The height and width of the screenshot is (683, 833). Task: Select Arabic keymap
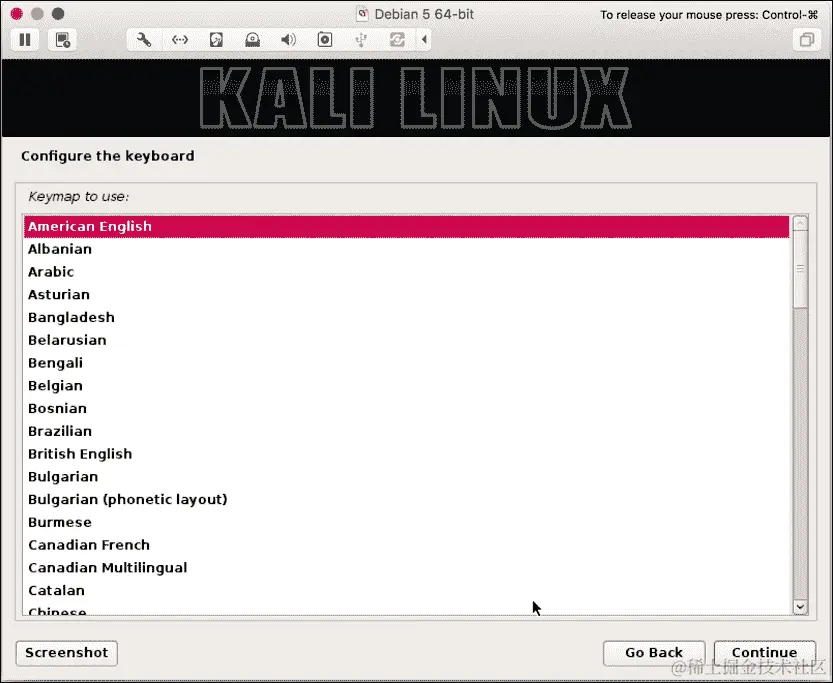[x=406, y=272]
